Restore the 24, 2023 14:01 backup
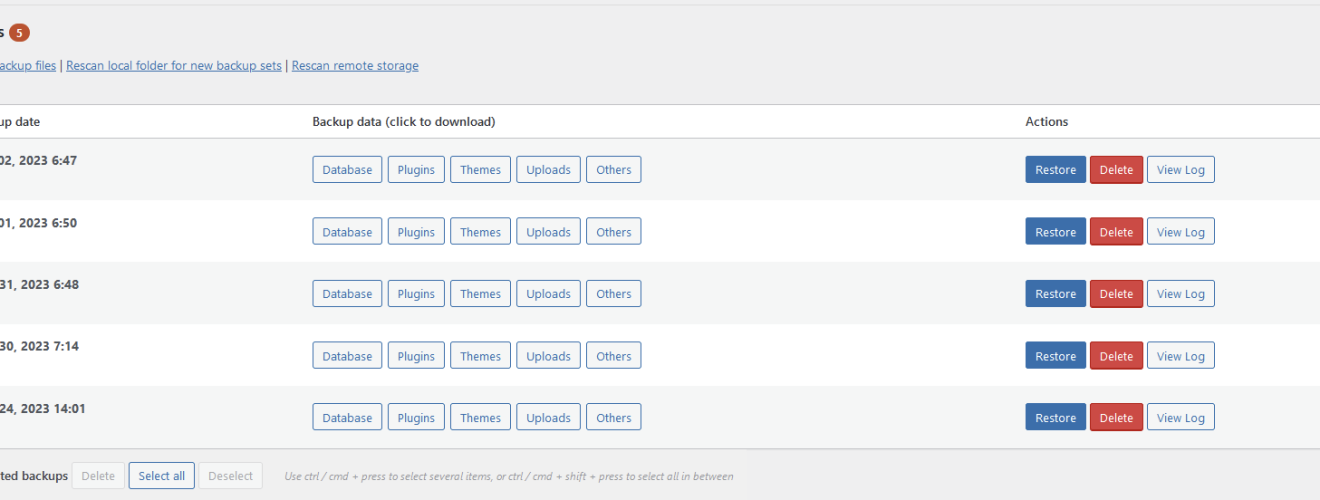1320x500 pixels. (1055, 418)
